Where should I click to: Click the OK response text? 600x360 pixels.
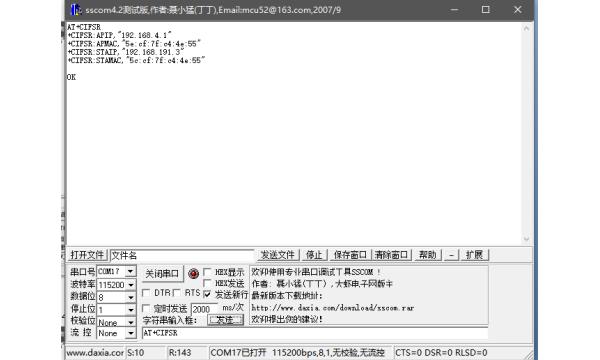(x=71, y=77)
